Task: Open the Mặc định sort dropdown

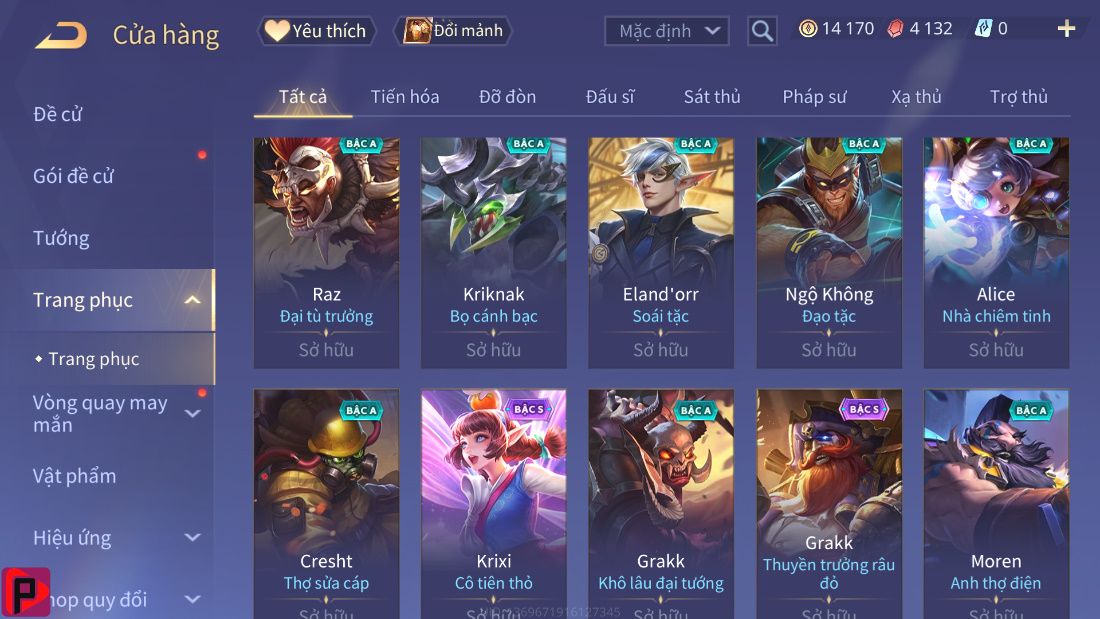Action: coord(666,31)
